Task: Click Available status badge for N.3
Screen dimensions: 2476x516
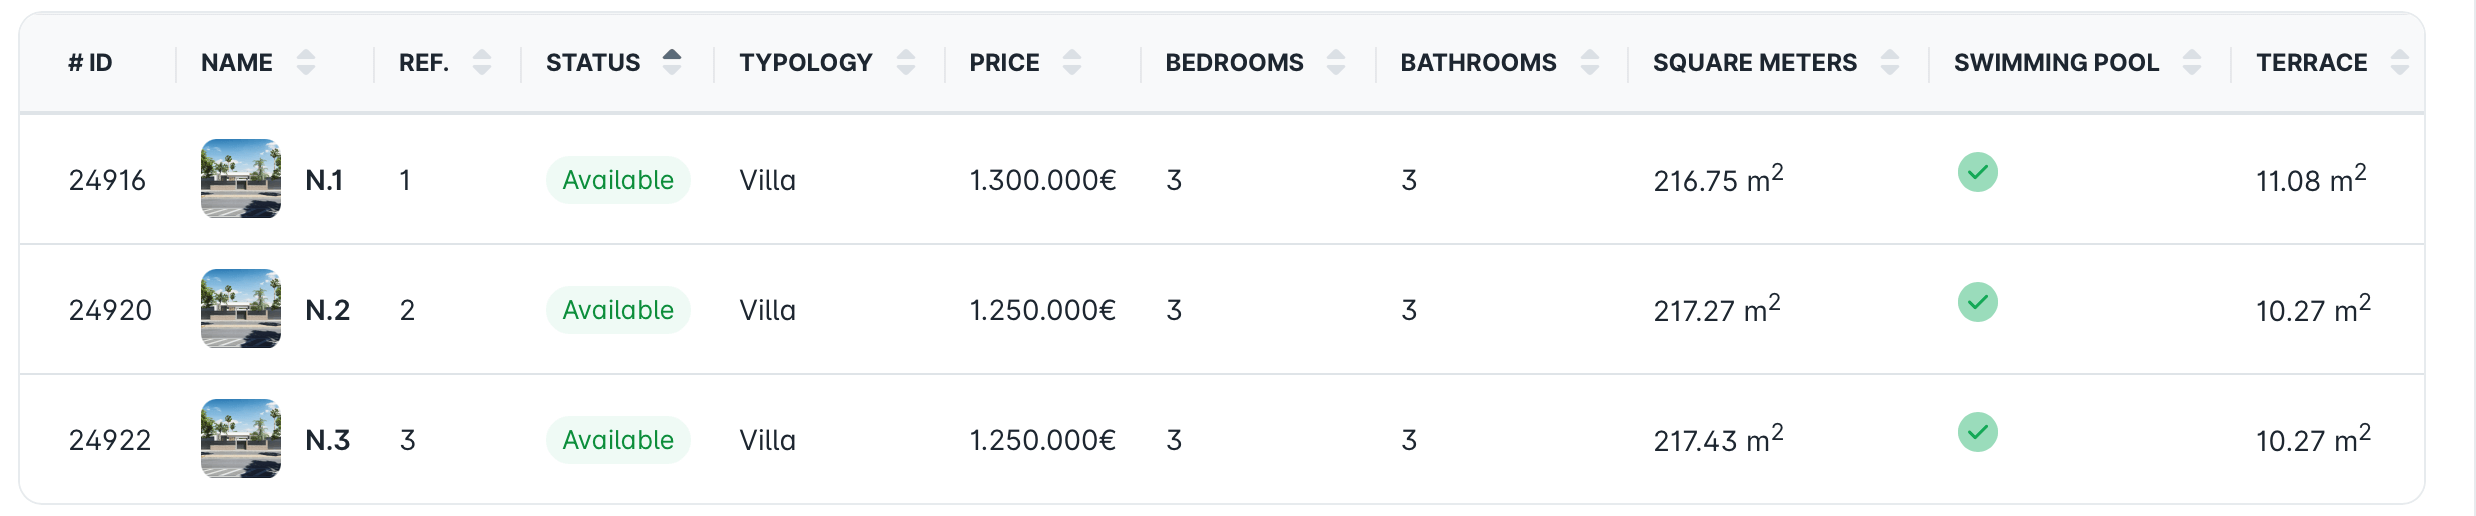Action: (618, 440)
